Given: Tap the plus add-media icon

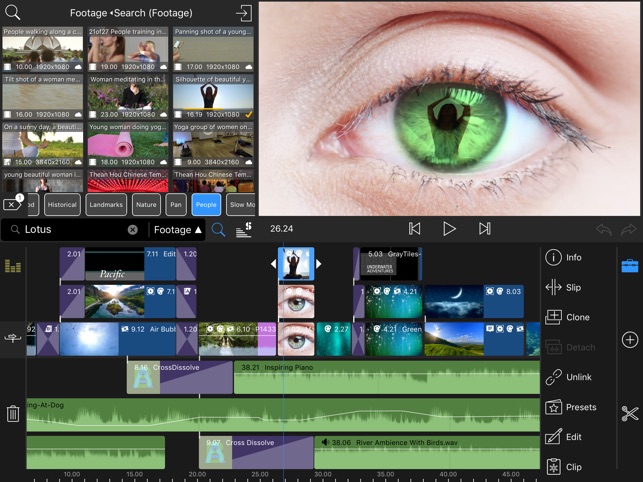Looking at the screenshot, I should pyautogui.click(x=629, y=340).
